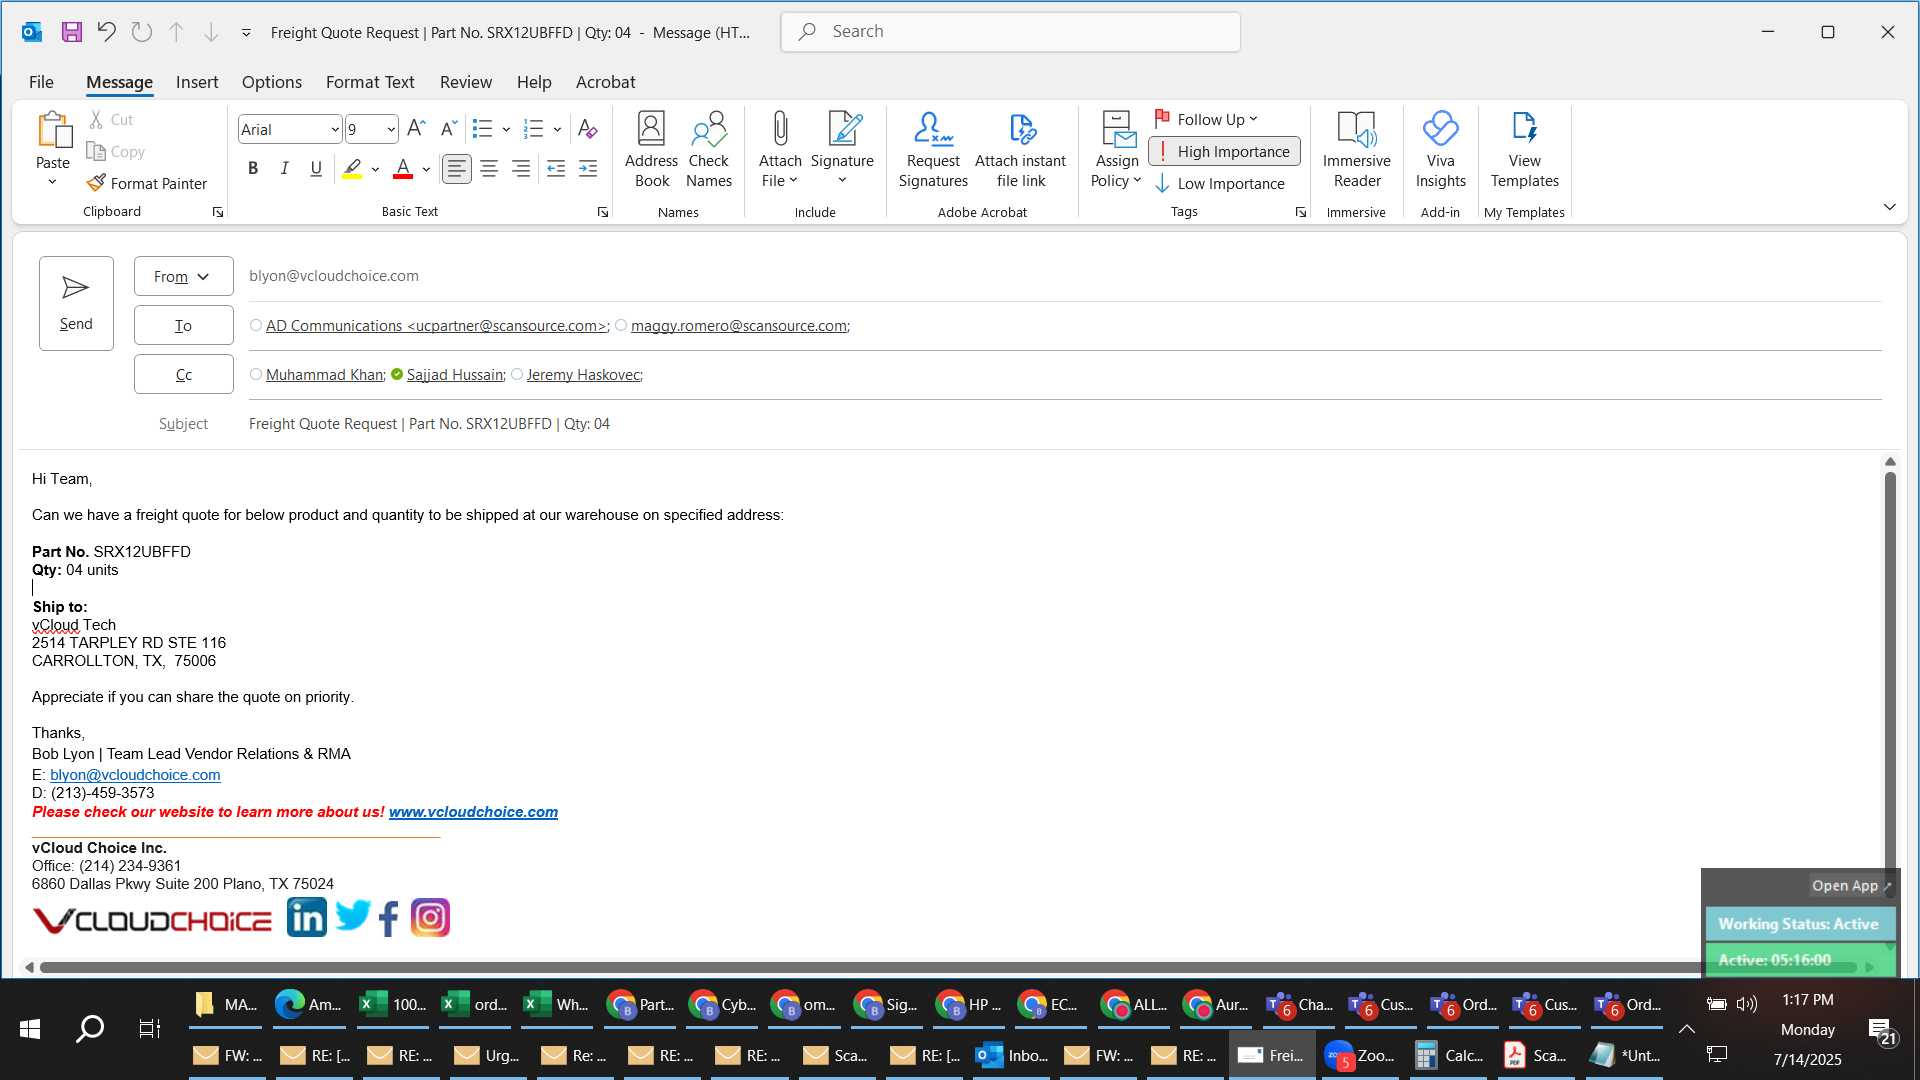Click the Save icon in title bar
Screen dimensions: 1920x1080
[72, 32]
